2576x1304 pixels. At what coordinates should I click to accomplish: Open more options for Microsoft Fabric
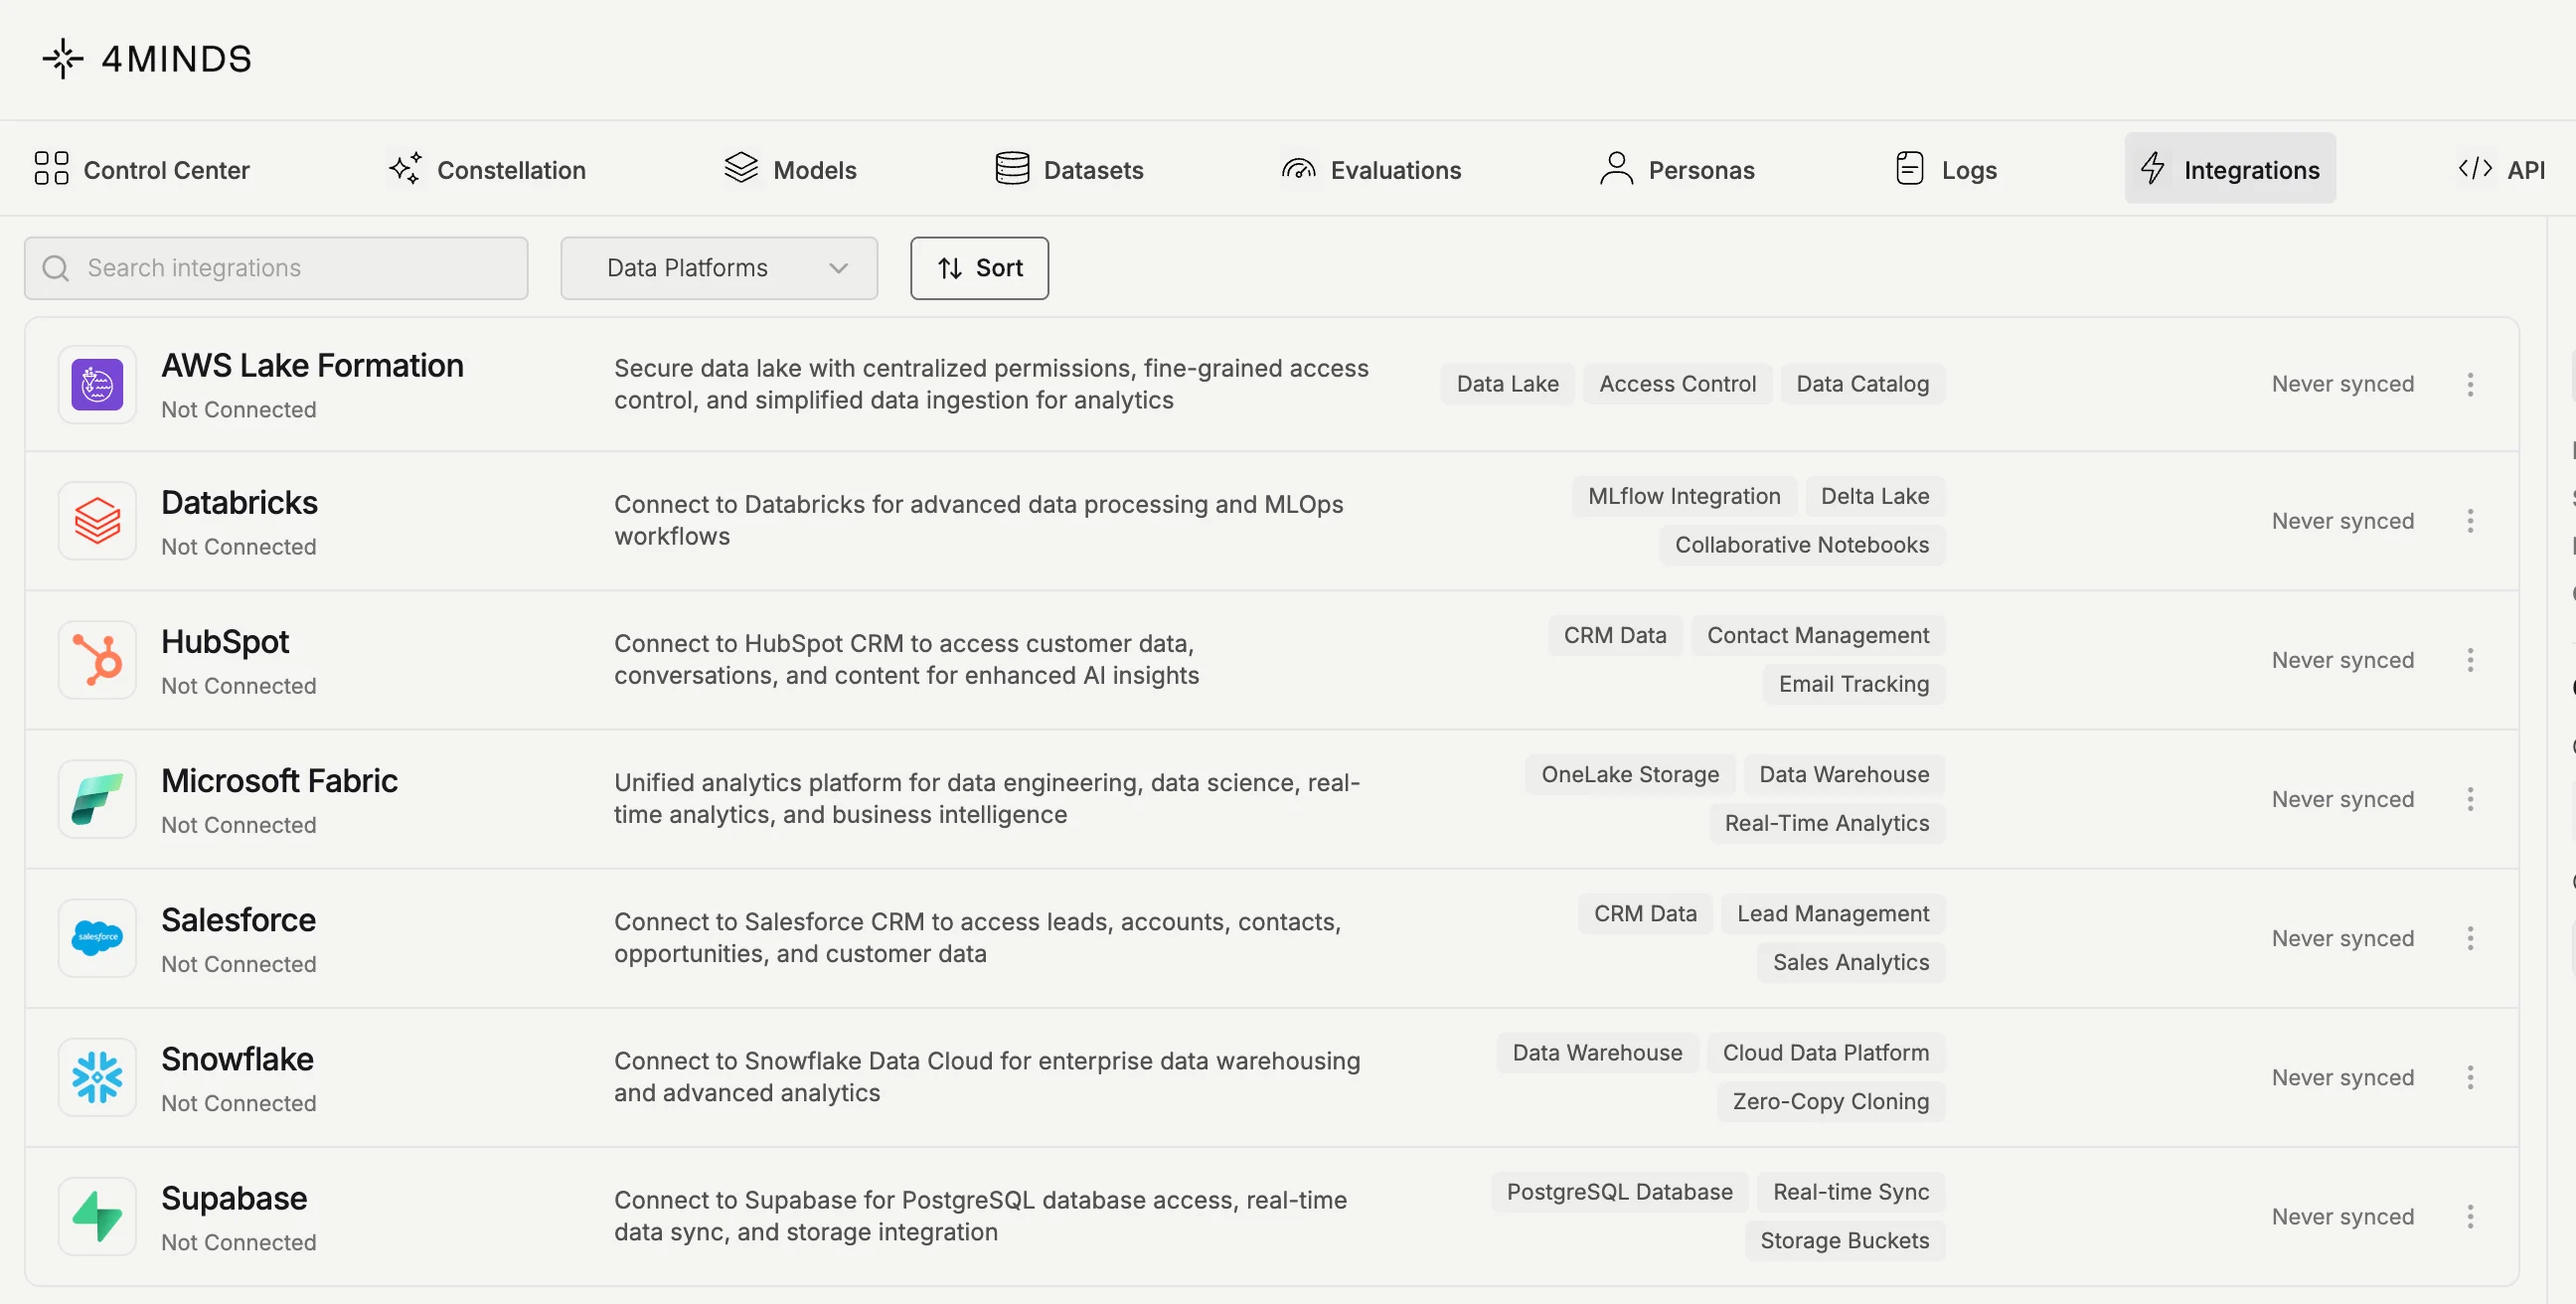click(2470, 799)
